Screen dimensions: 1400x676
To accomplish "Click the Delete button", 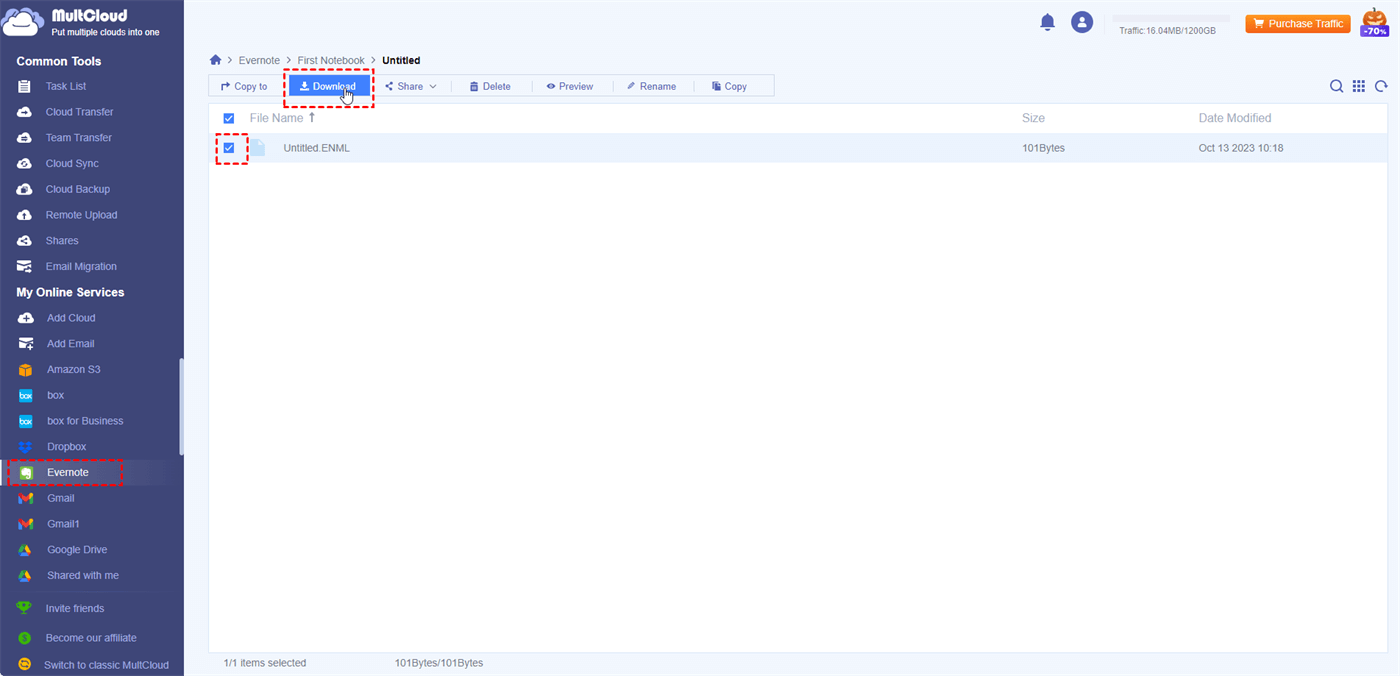I will point(490,87).
